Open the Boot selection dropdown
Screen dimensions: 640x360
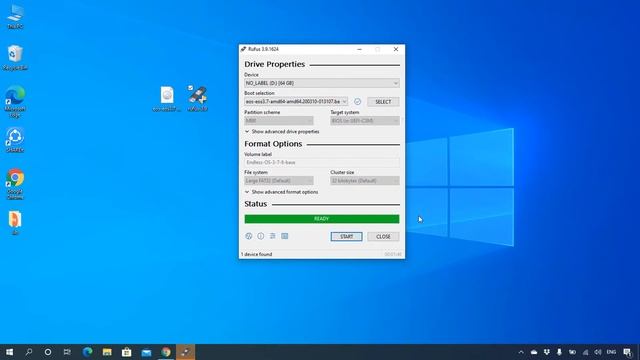click(x=296, y=101)
